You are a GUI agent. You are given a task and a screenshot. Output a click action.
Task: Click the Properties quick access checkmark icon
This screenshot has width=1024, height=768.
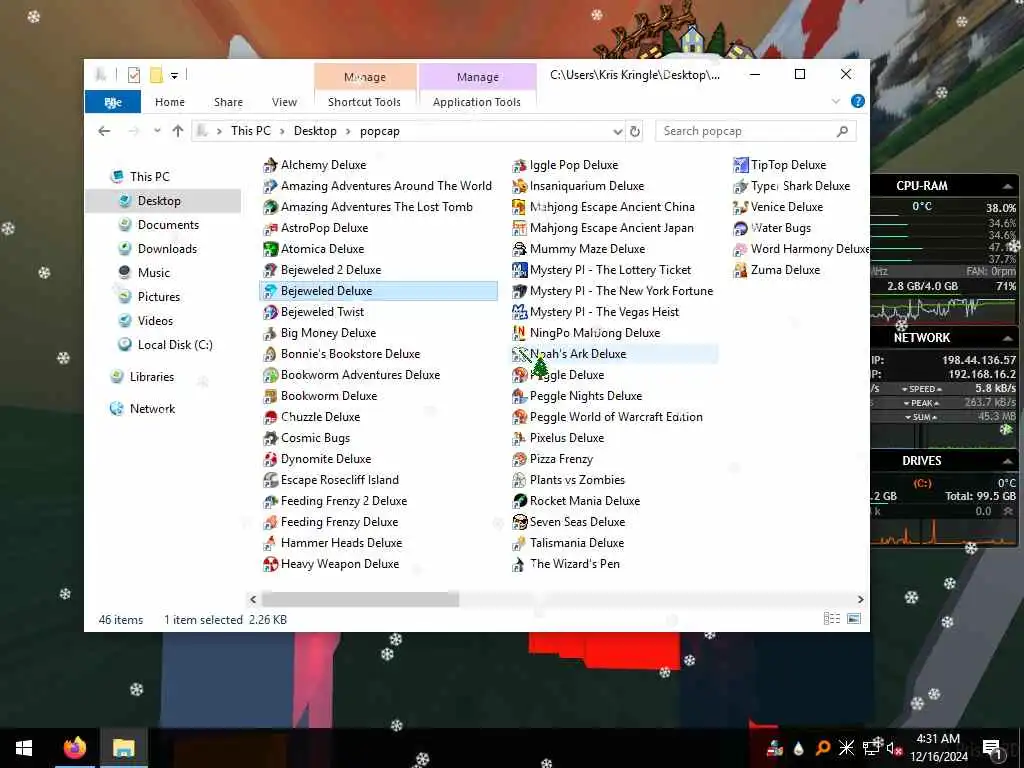(x=134, y=75)
